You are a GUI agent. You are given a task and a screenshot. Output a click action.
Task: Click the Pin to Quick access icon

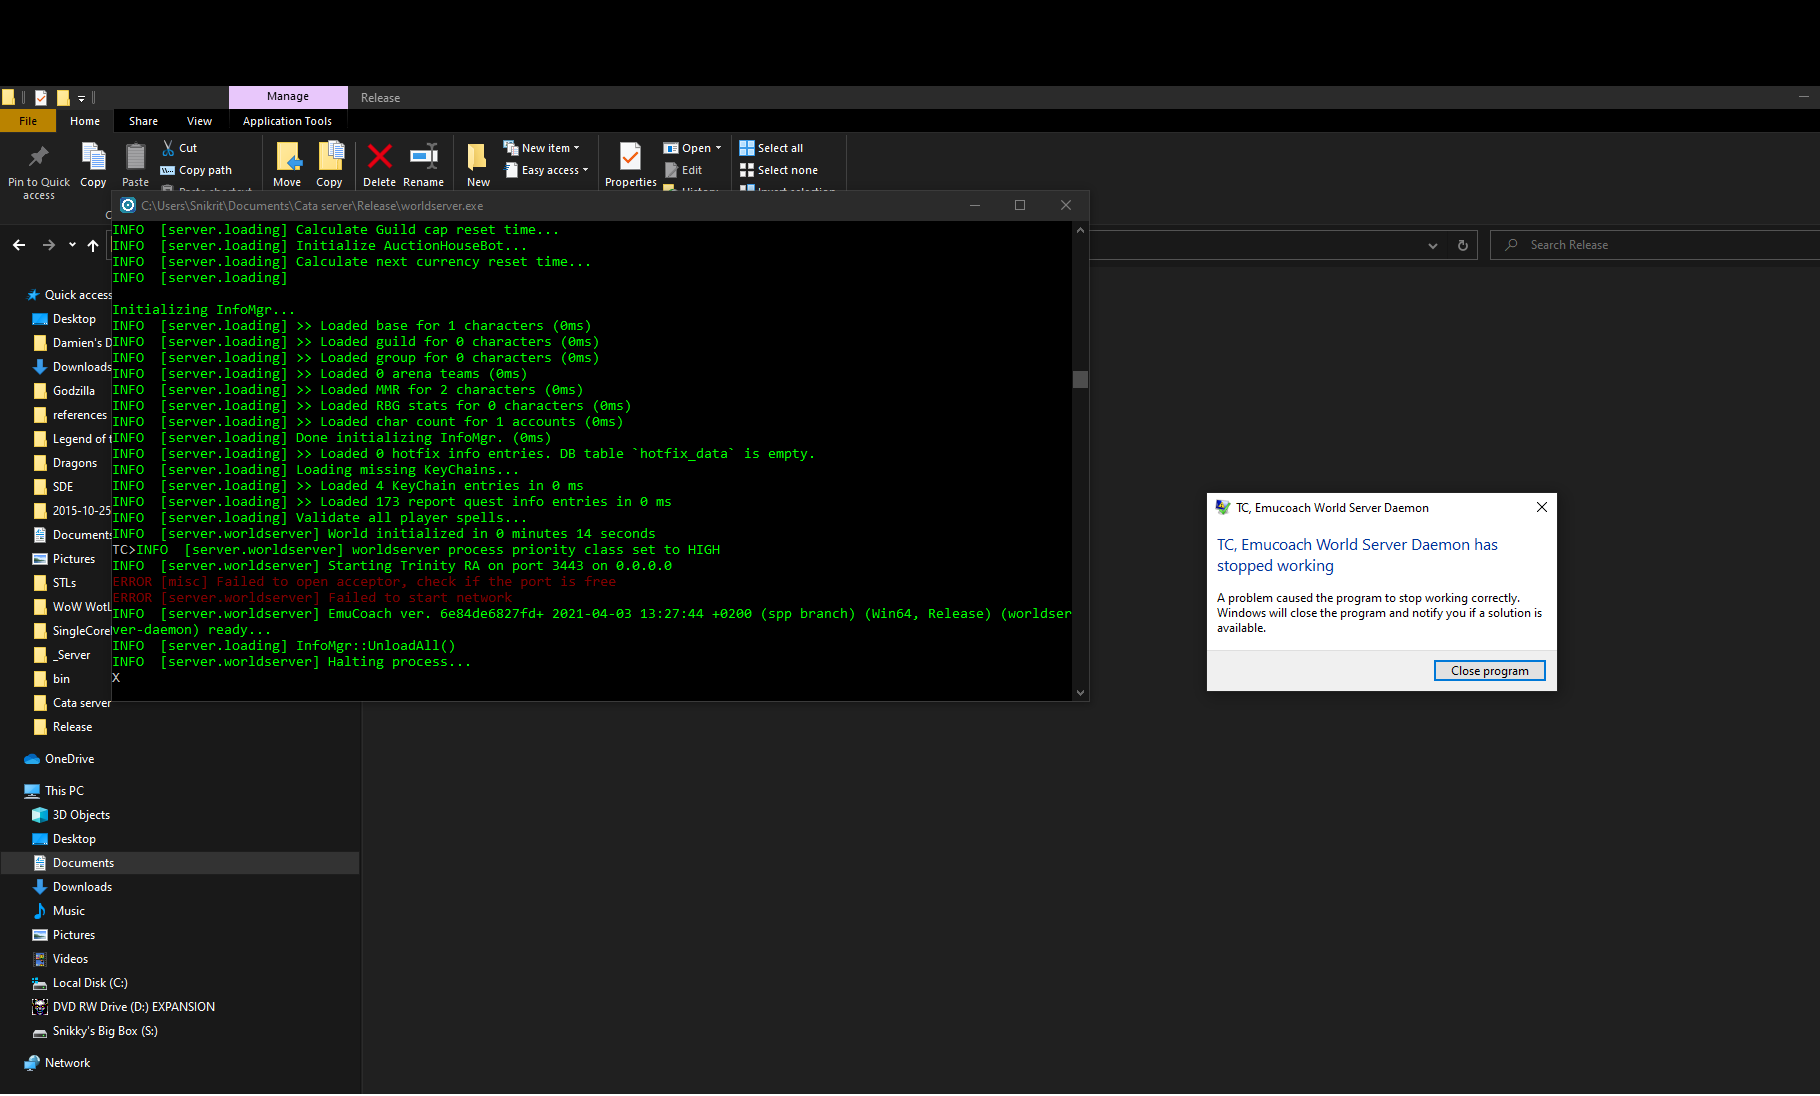(x=38, y=156)
